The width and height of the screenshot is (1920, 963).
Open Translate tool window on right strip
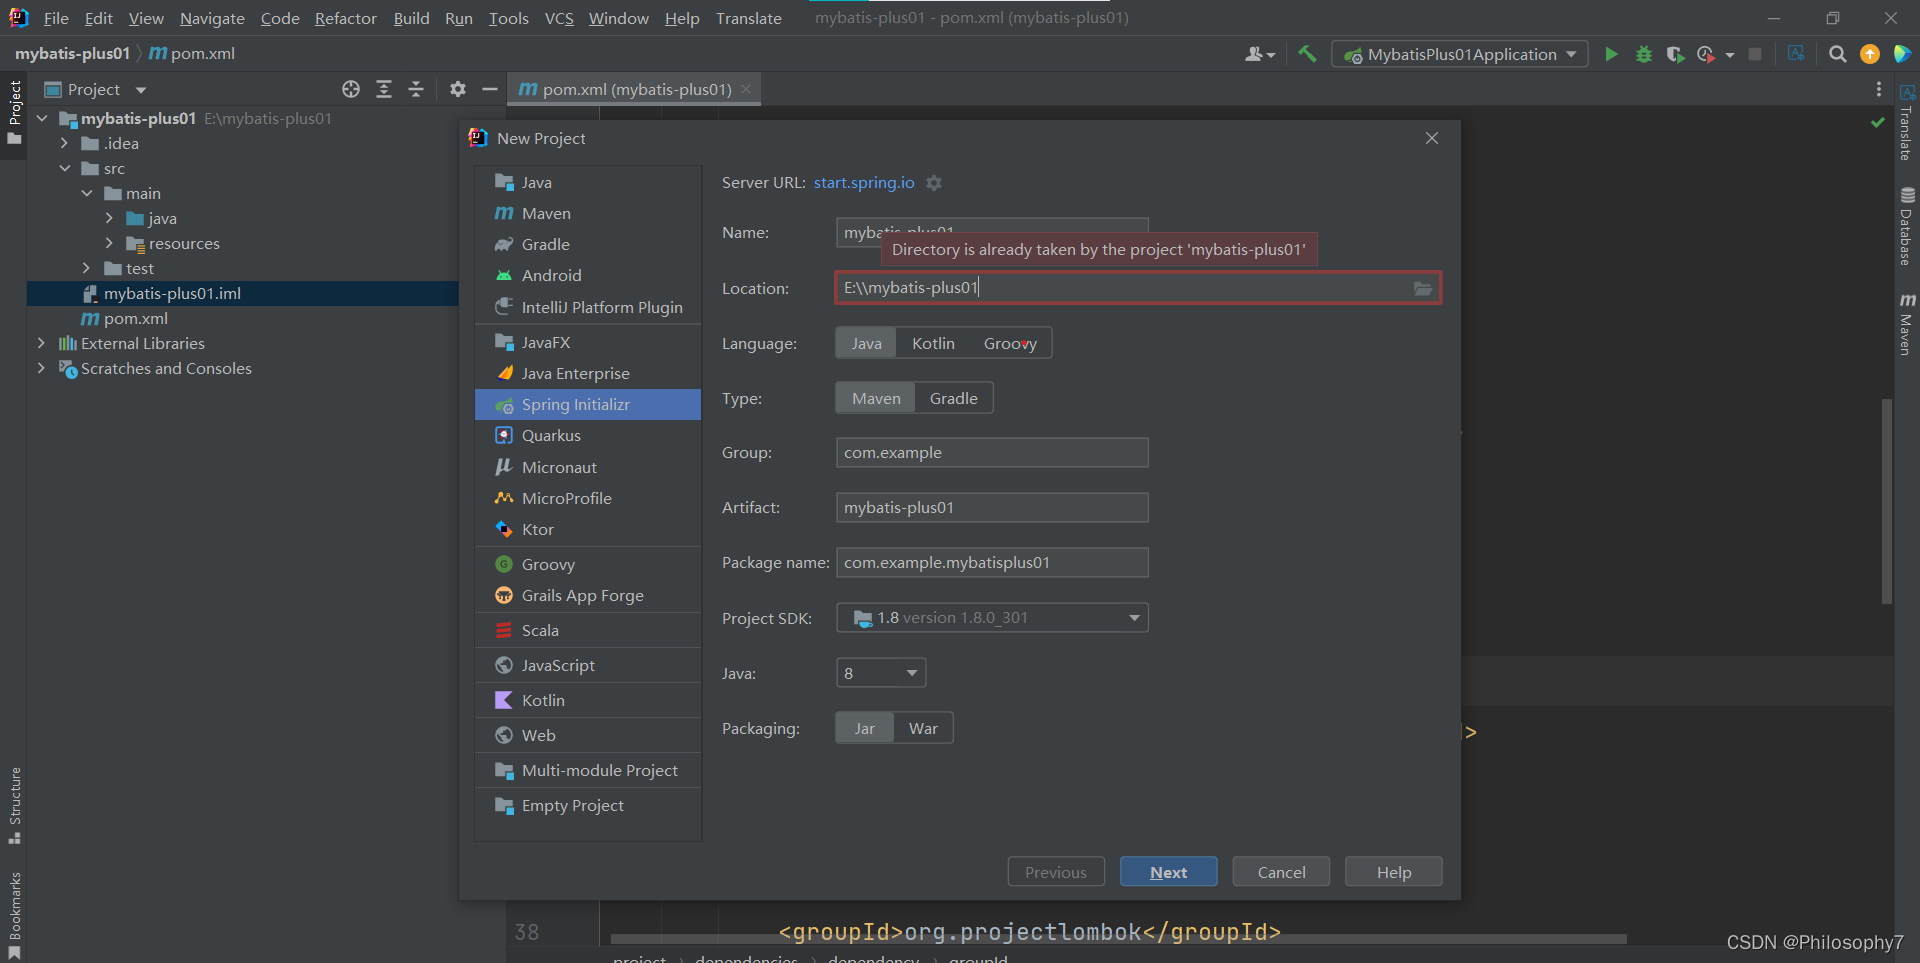coord(1907,123)
